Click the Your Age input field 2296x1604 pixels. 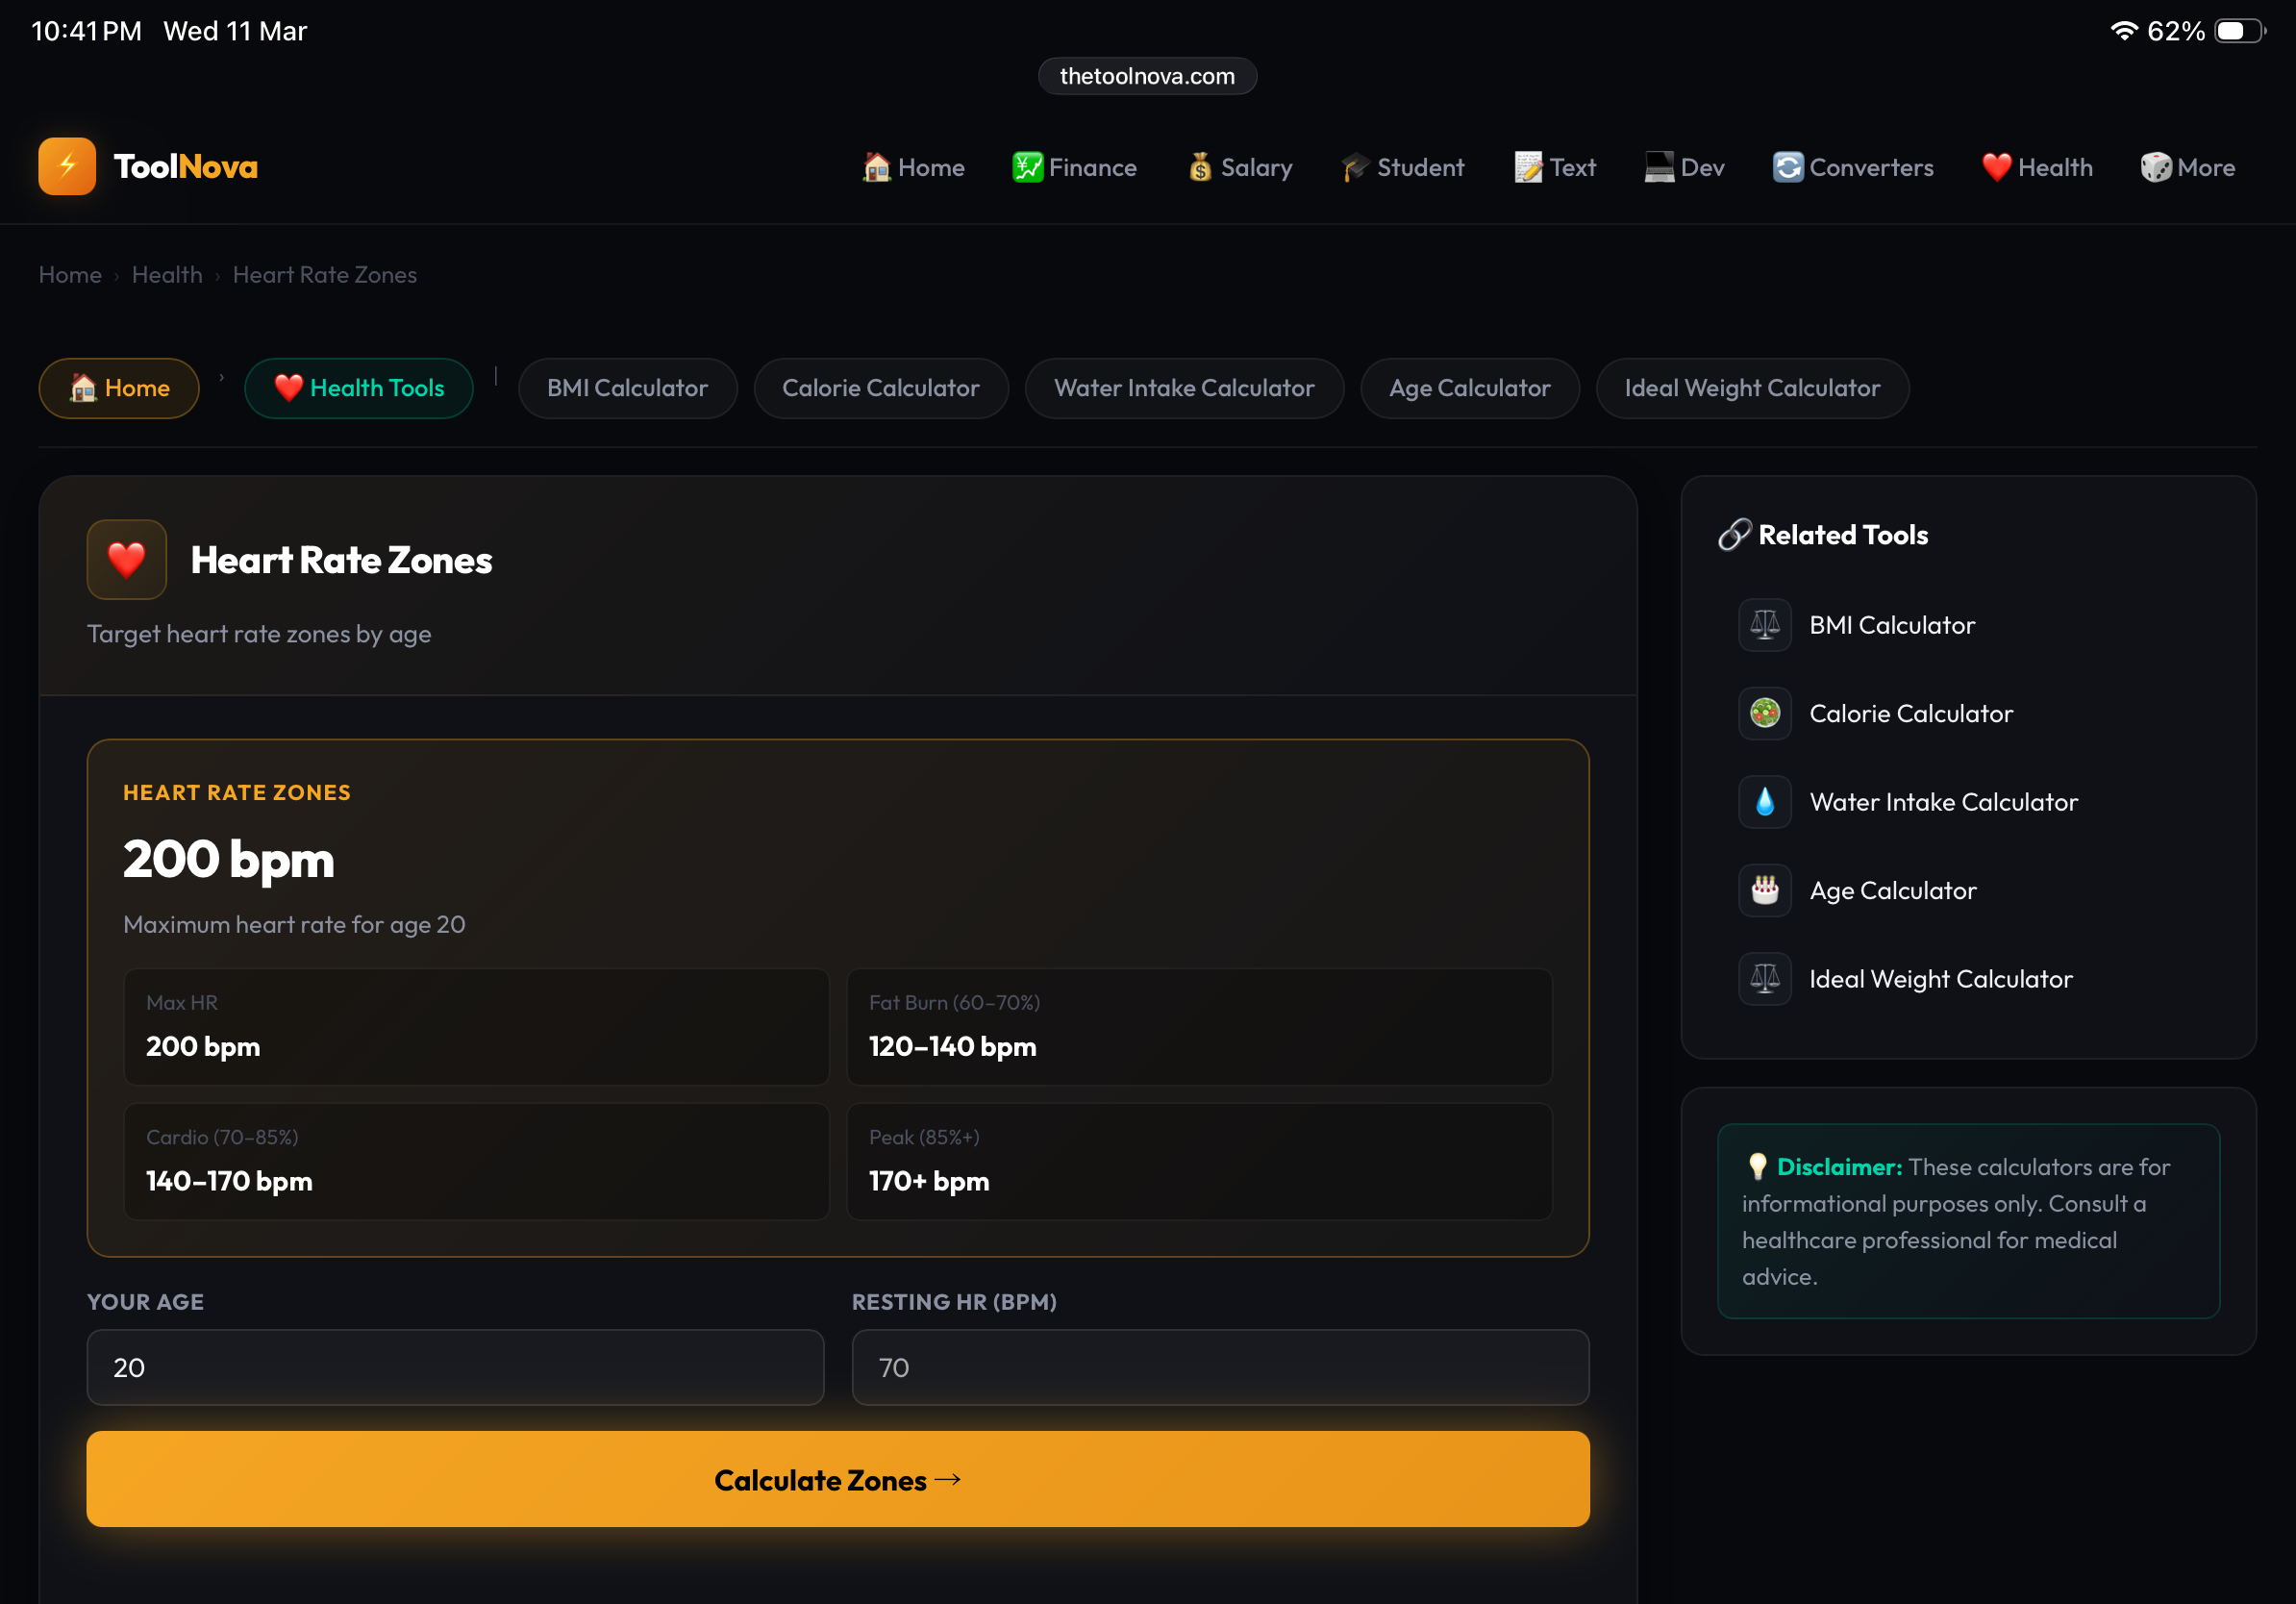pyautogui.click(x=455, y=1368)
